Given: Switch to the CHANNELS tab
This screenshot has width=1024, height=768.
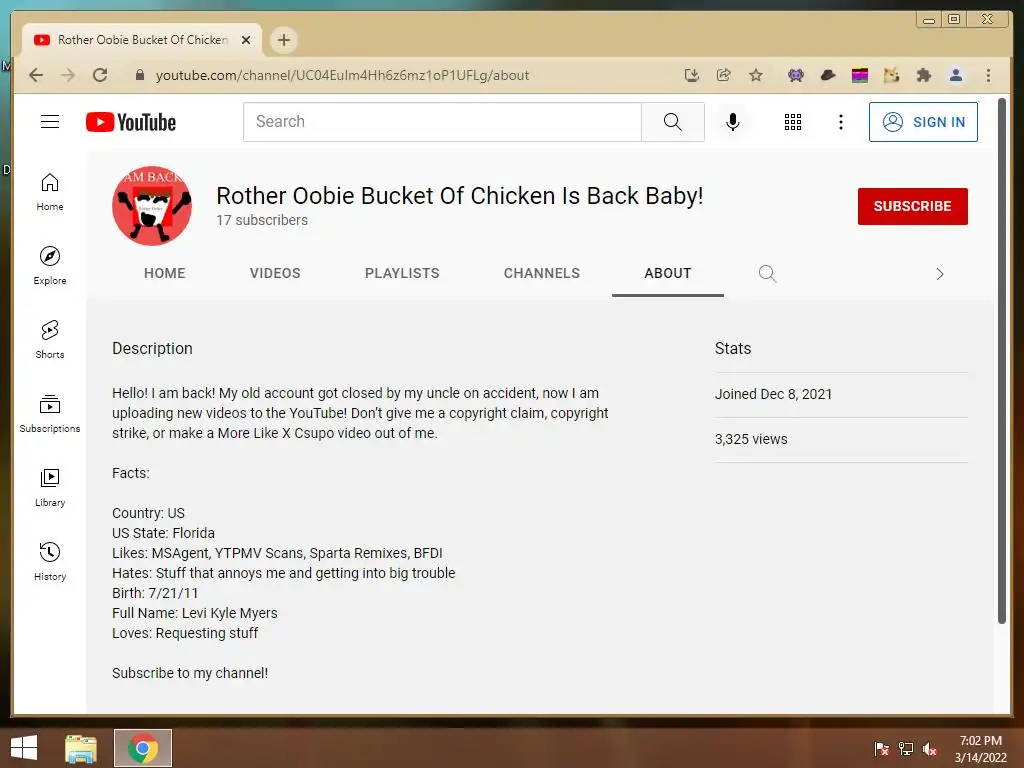Looking at the screenshot, I should pos(541,274).
